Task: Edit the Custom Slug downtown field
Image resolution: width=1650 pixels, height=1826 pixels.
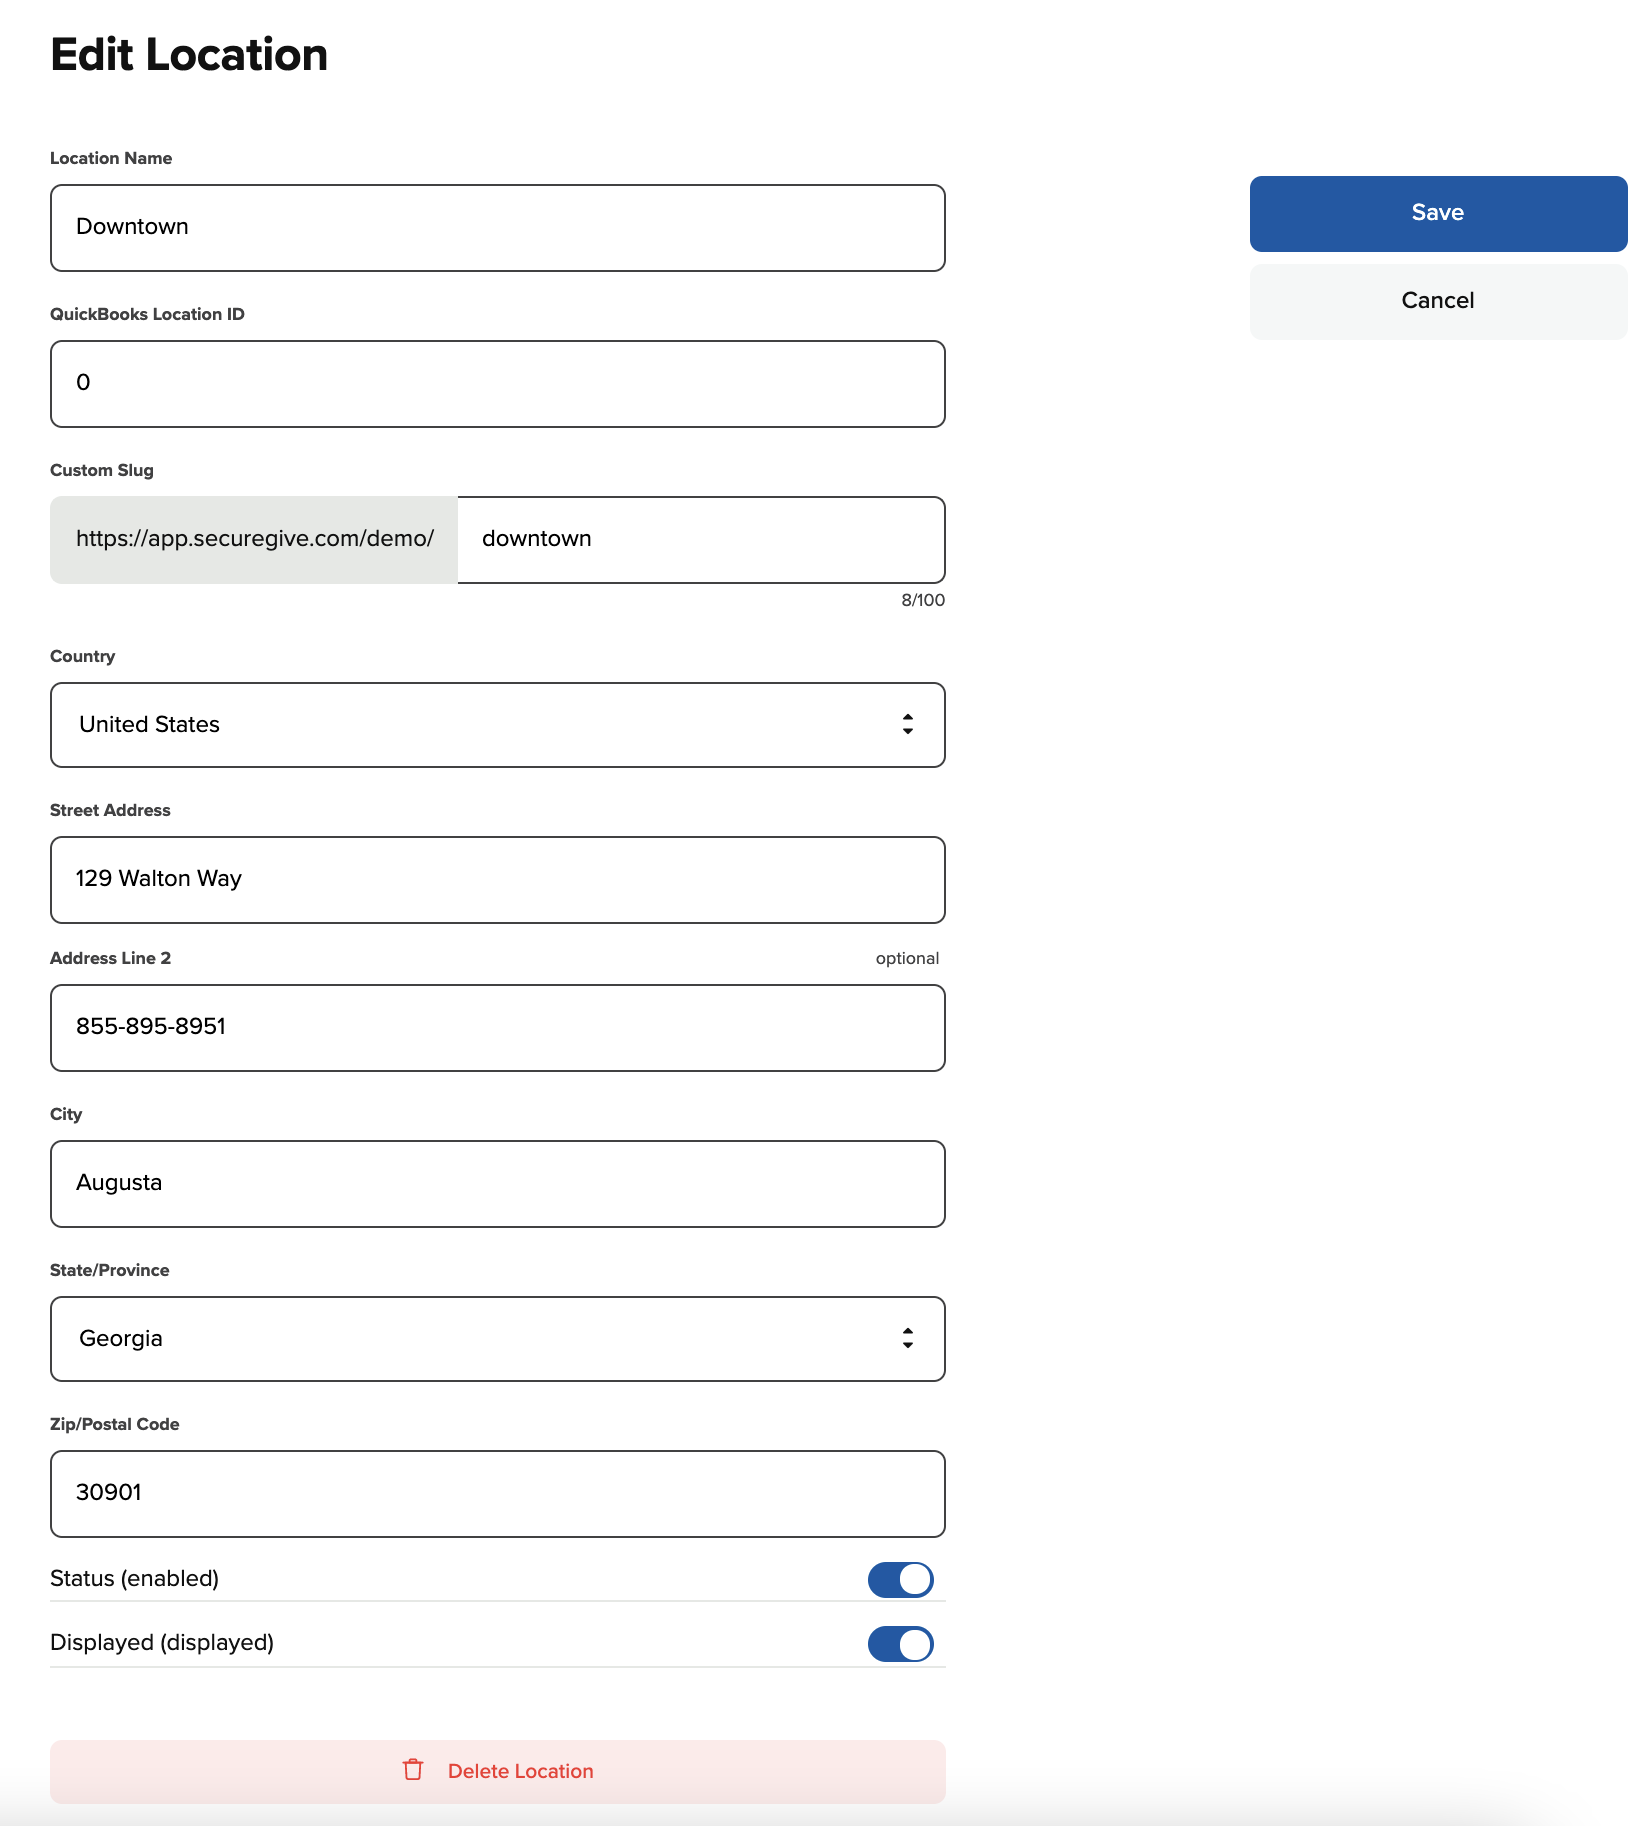Action: 700,539
